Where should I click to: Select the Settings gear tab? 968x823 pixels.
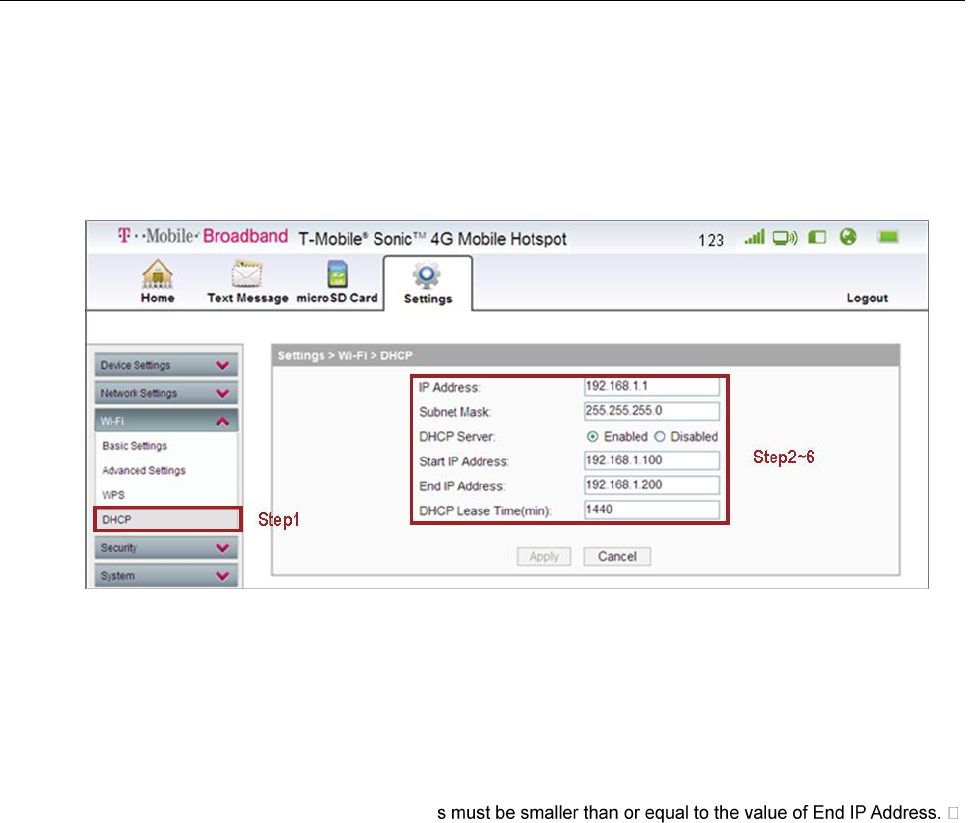click(x=427, y=283)
